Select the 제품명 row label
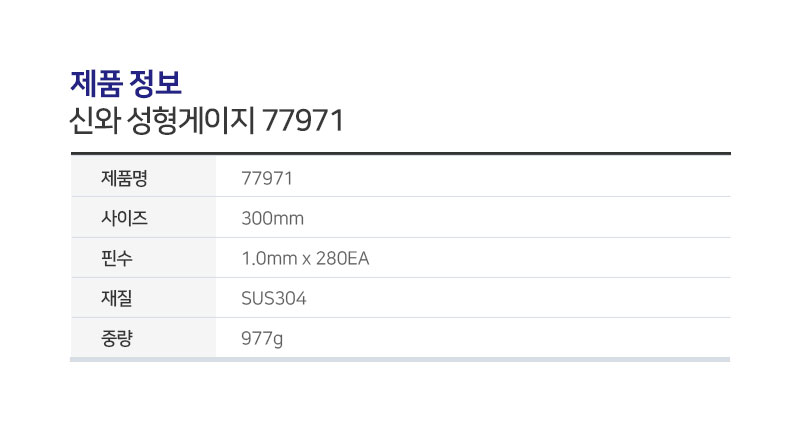 pyautogui.click(x=124, y=179)
